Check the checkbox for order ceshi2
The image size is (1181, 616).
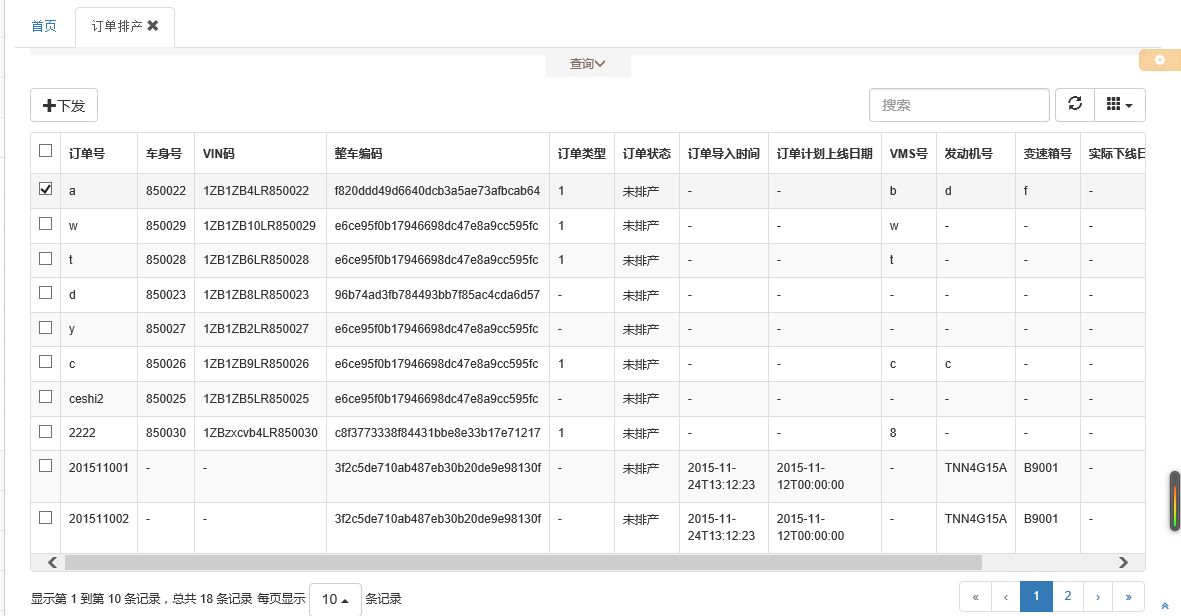click(x=46, y=396)
